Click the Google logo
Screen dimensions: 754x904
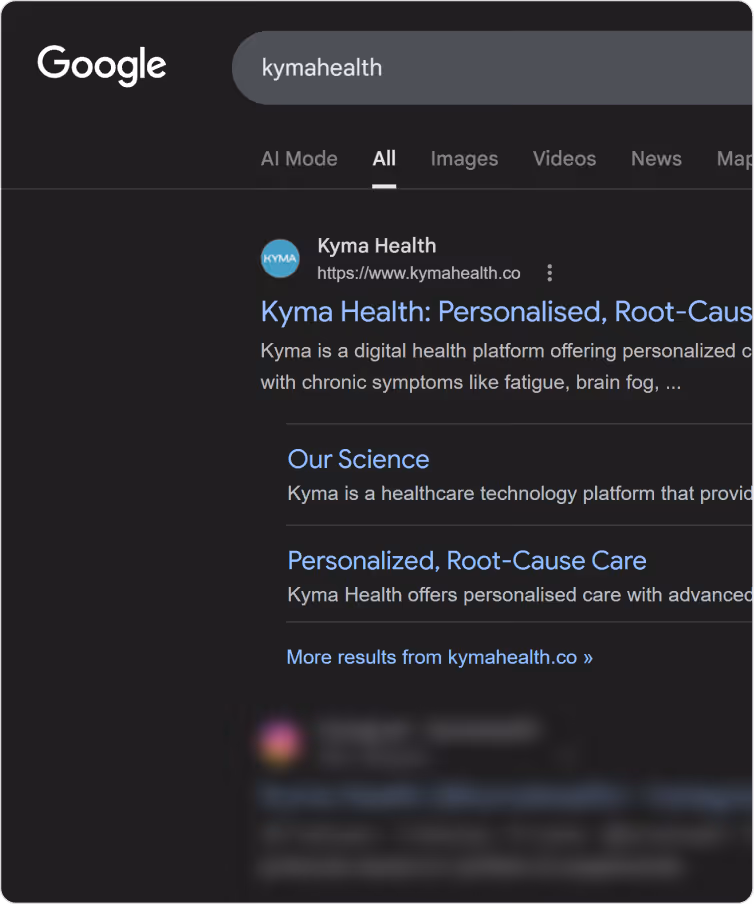pos(101,65)
